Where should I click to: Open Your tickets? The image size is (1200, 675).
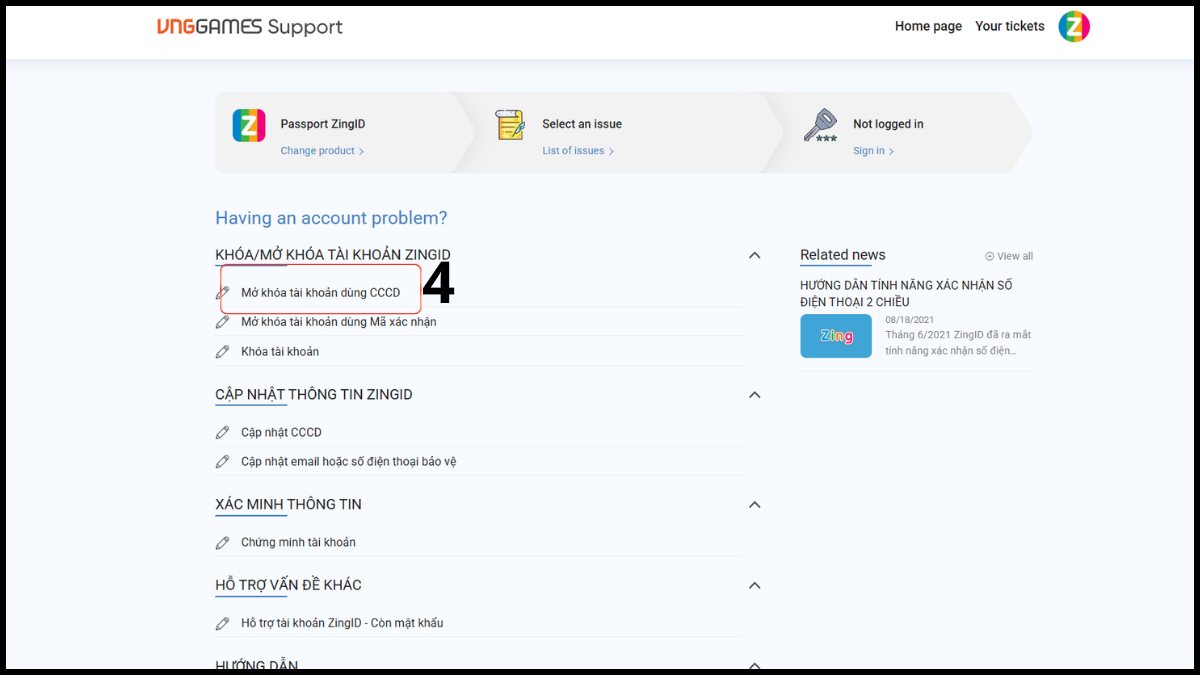coord(1010,27)
